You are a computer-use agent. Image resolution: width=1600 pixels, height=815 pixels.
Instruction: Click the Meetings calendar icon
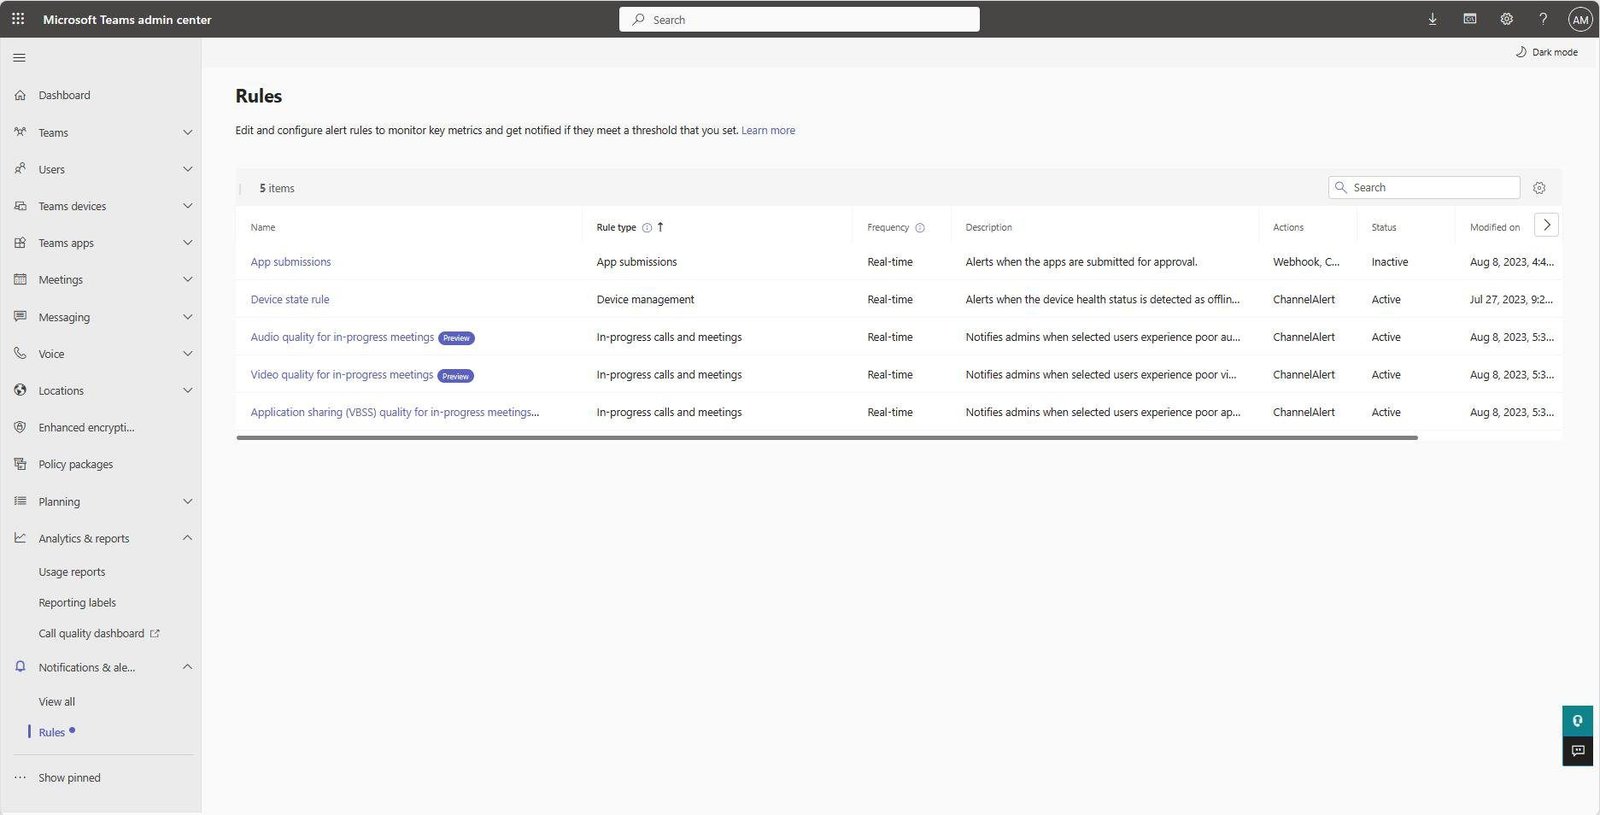(20, 280)
